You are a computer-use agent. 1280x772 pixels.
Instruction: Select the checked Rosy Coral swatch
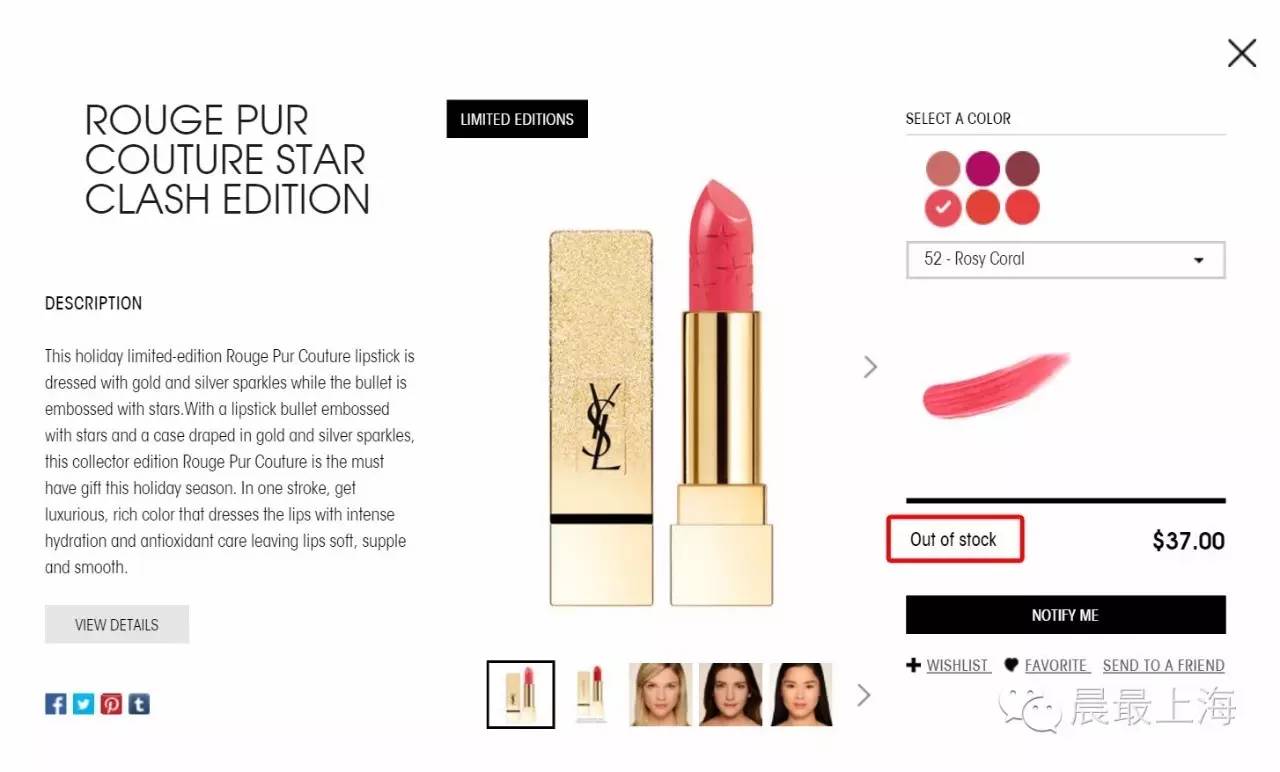[x=943, y=208]
